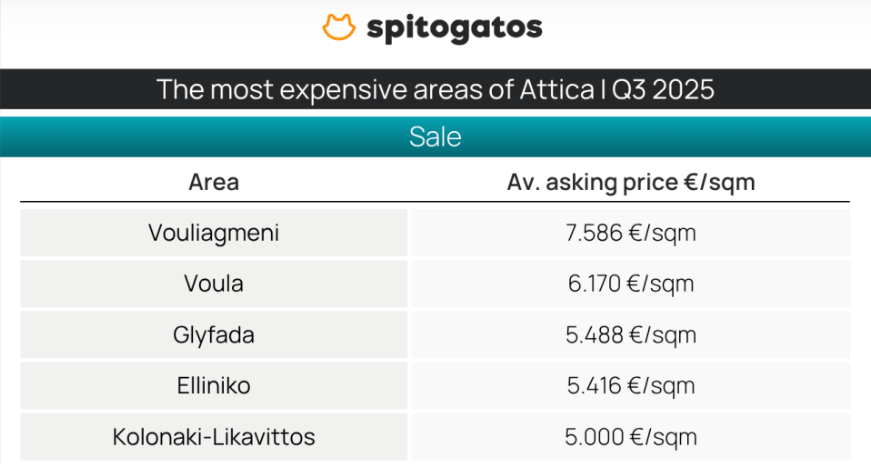Click the 6.170 €/sqm price cell
Viewport: 871px width, 464px height.
630,284
